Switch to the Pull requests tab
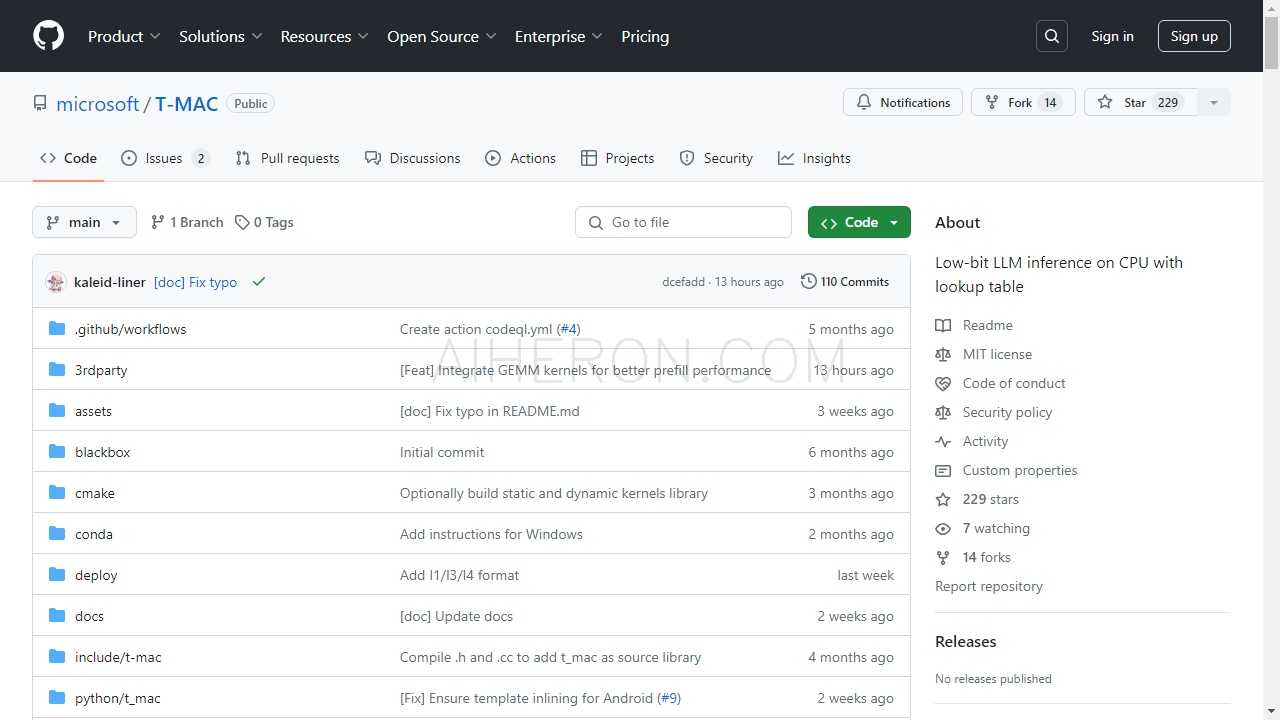 pyautogui.click(x=288, y=158)
